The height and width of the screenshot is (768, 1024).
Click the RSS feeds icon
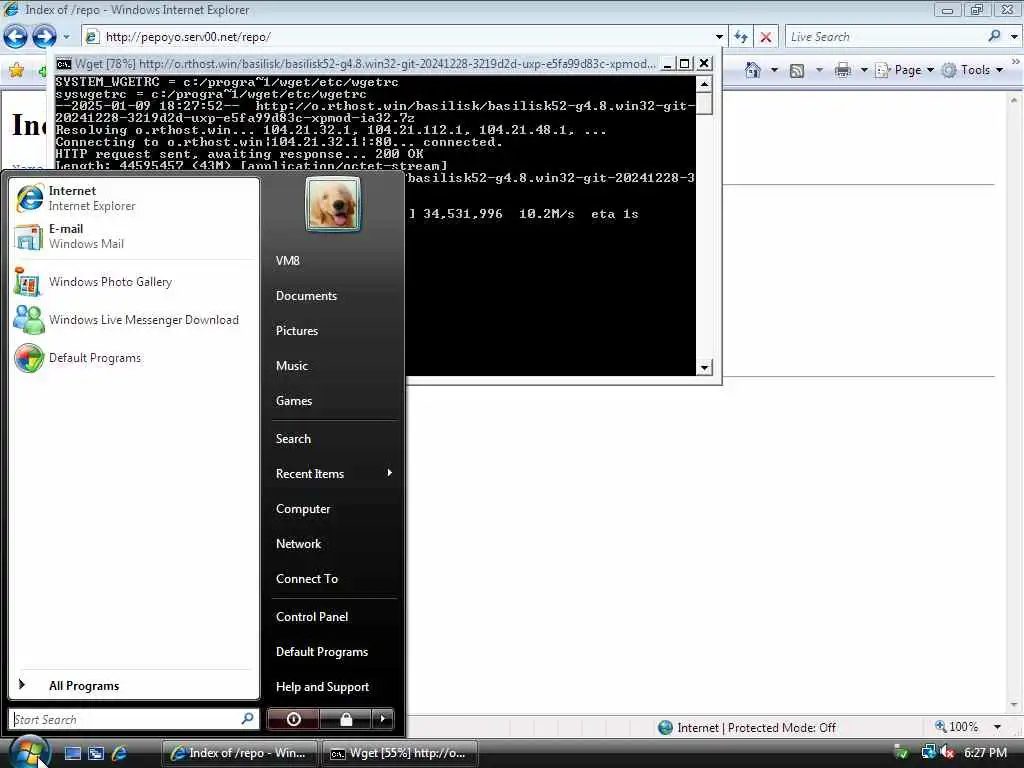point(797,71)
